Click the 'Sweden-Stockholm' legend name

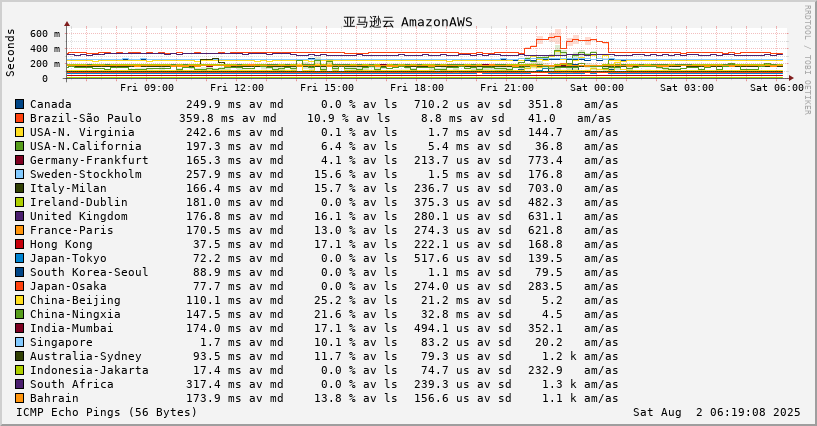85,174
